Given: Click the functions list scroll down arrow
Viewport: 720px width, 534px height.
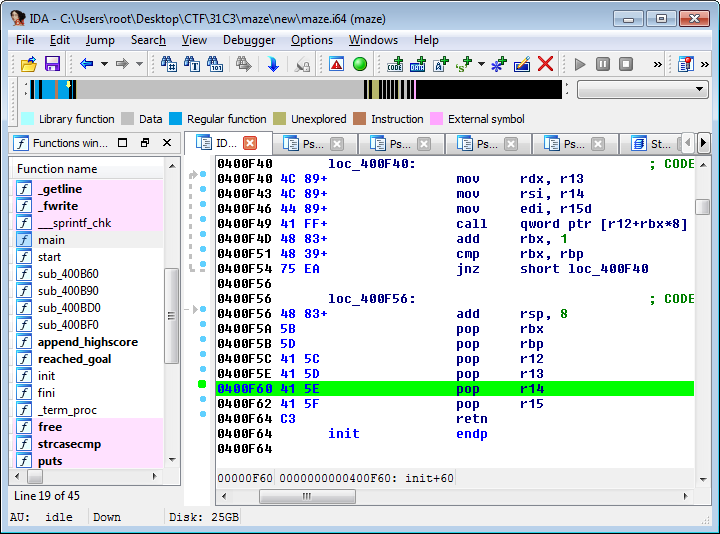Looking at the screenshot, I should [x=172, y=460].
